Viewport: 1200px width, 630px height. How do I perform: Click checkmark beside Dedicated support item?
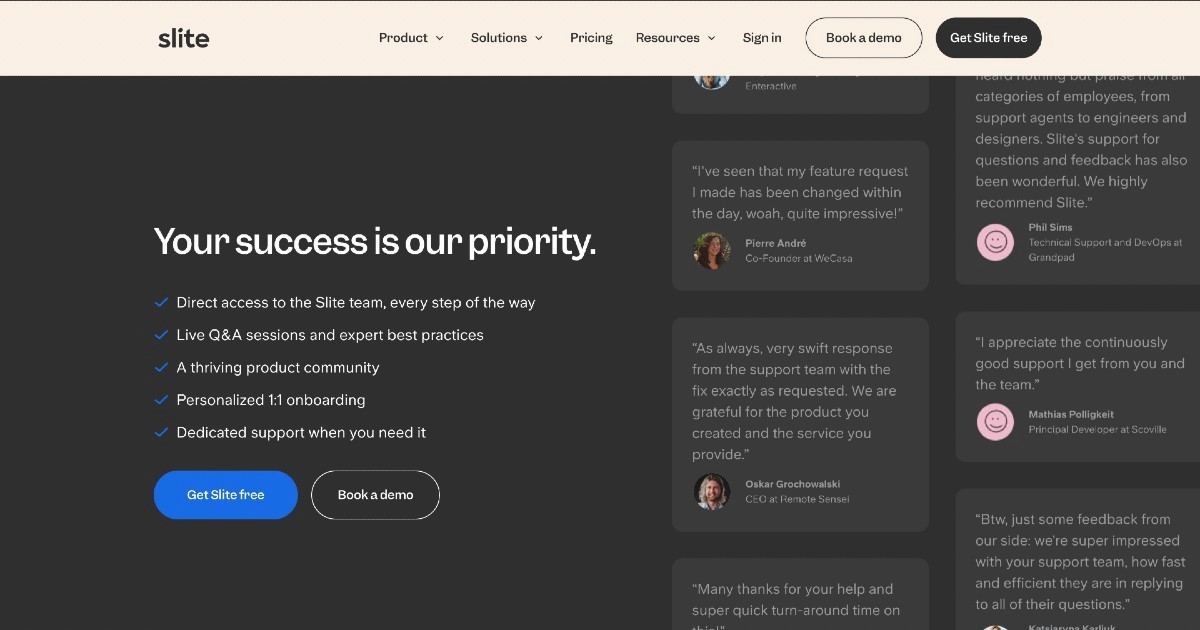161,432
